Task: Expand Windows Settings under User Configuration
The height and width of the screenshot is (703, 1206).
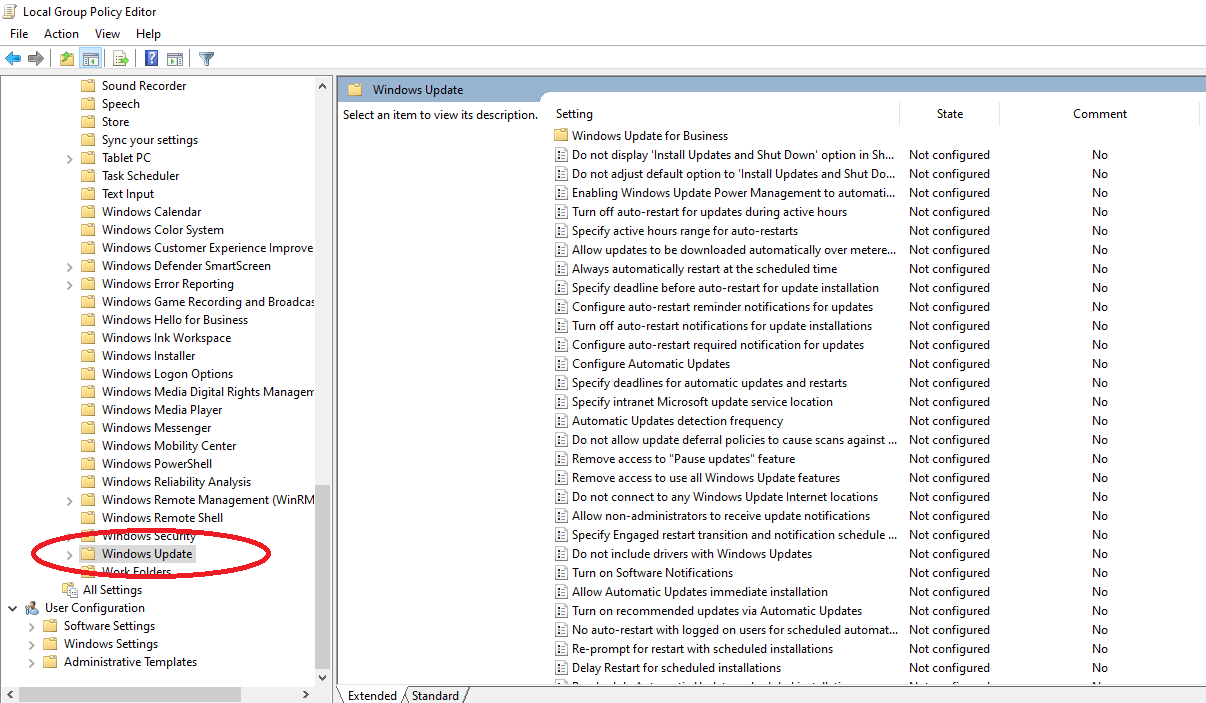Action: click(31, 644)
